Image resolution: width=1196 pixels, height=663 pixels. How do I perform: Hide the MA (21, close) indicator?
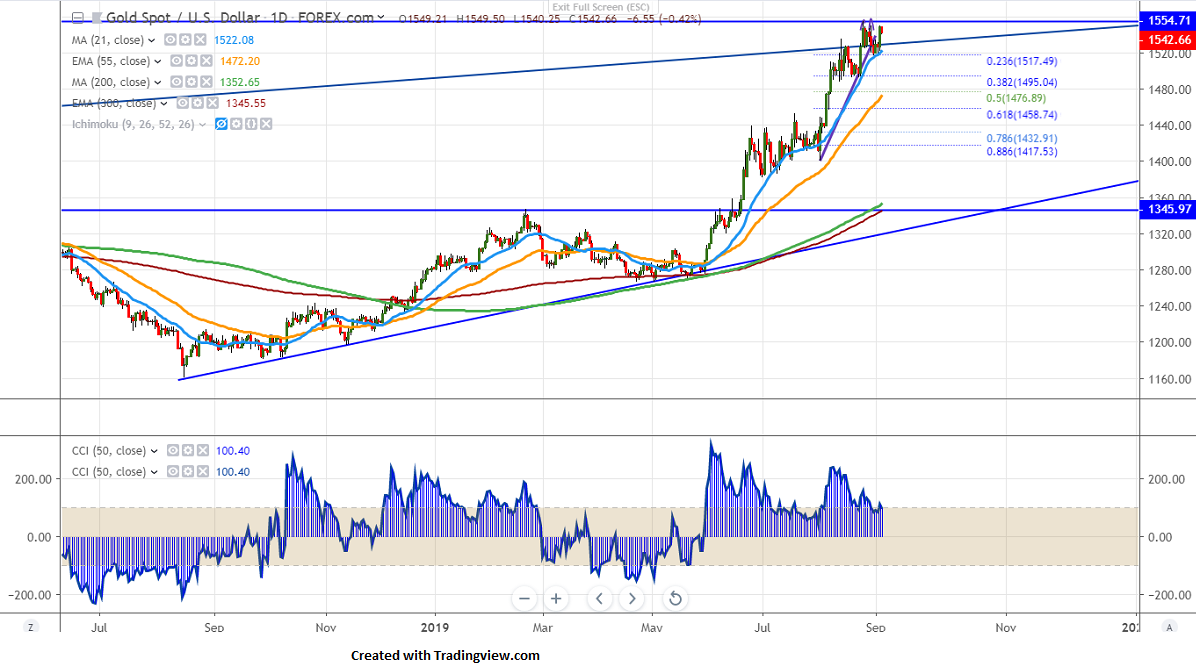(x=171, y=40)
